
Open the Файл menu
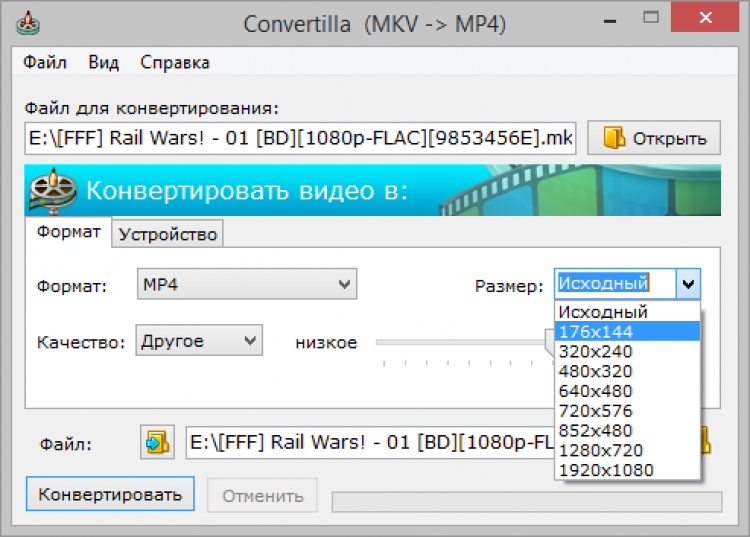pos(44,62)
